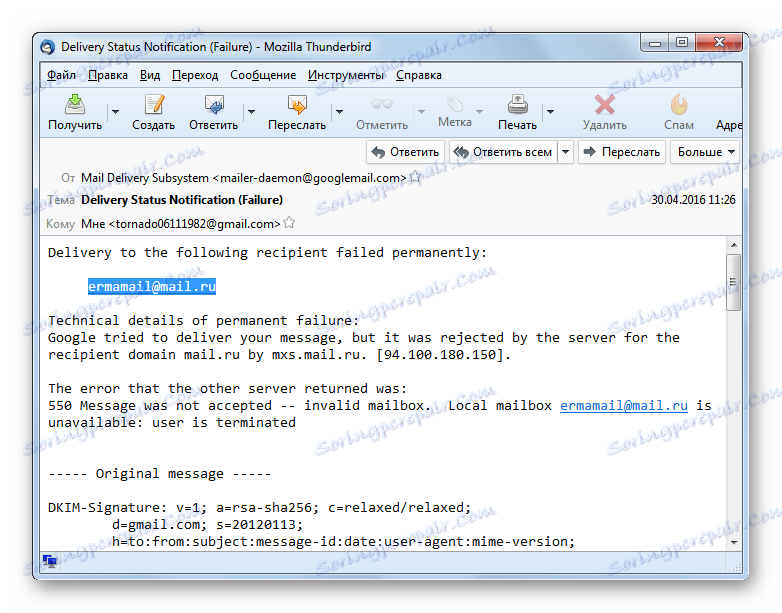The height and width of the screenshot is (613, 782).
Task: Click the Метка (Tag) toolbar icon
Action: (455, 104)
